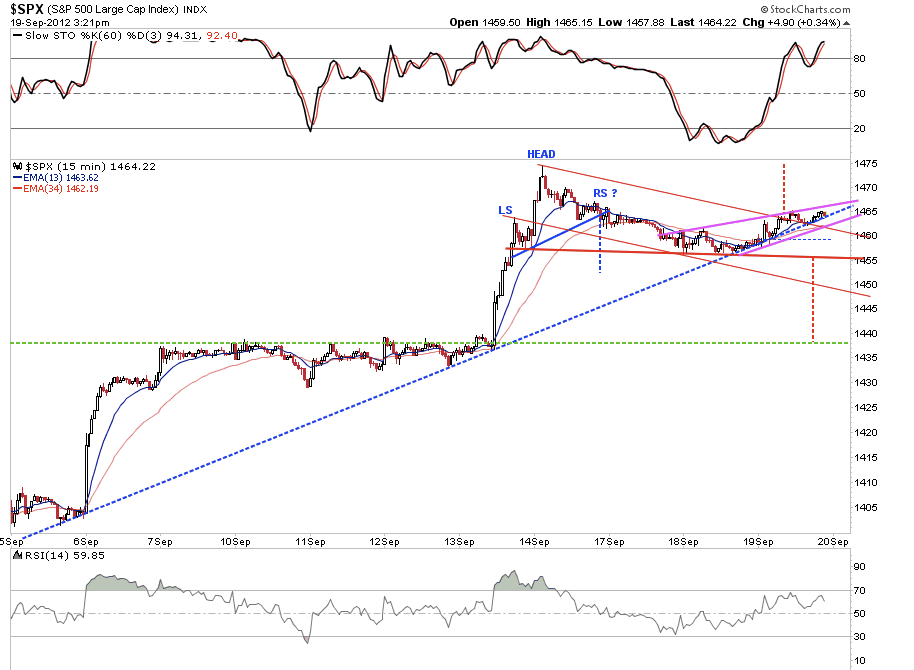Click the INDX exchange label
The height and width of the screenshot is (670, 914).
195,10
